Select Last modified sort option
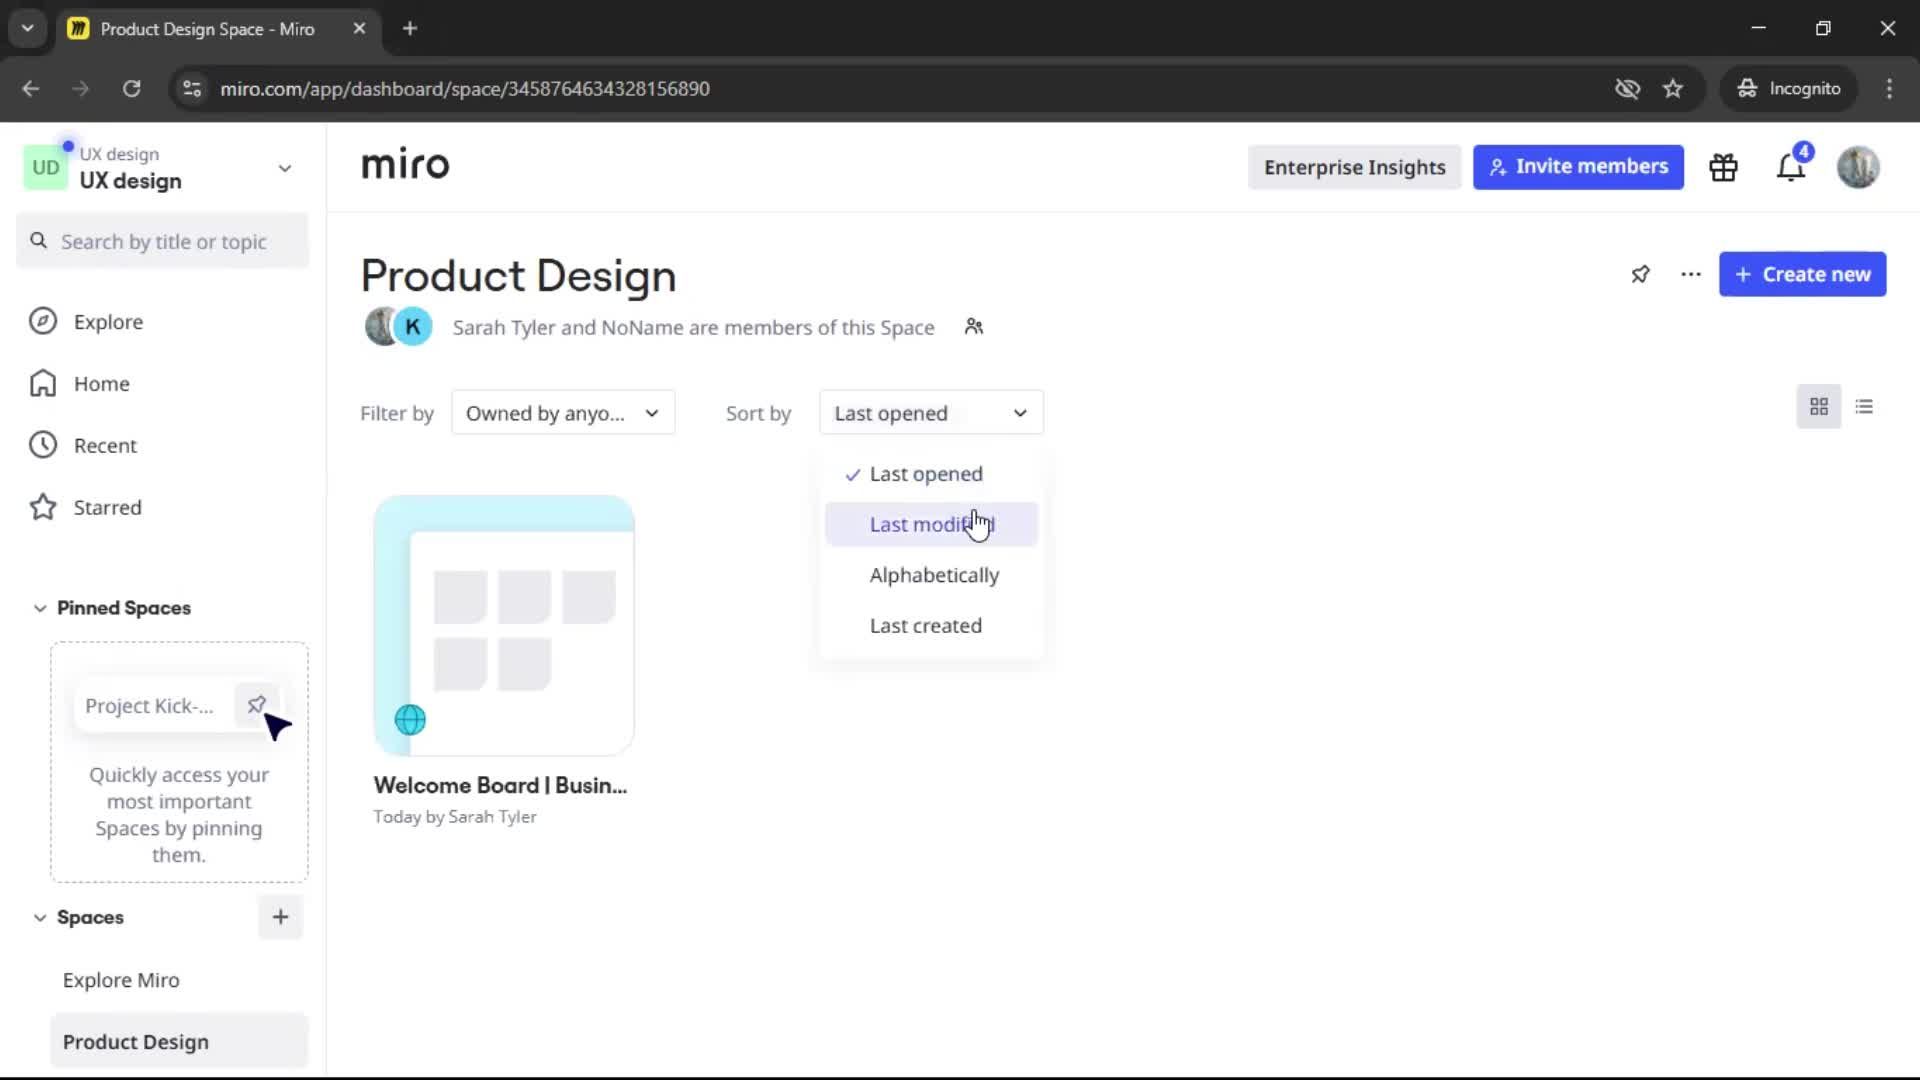Screen dimensions: 1920x1080 (931, 525)
